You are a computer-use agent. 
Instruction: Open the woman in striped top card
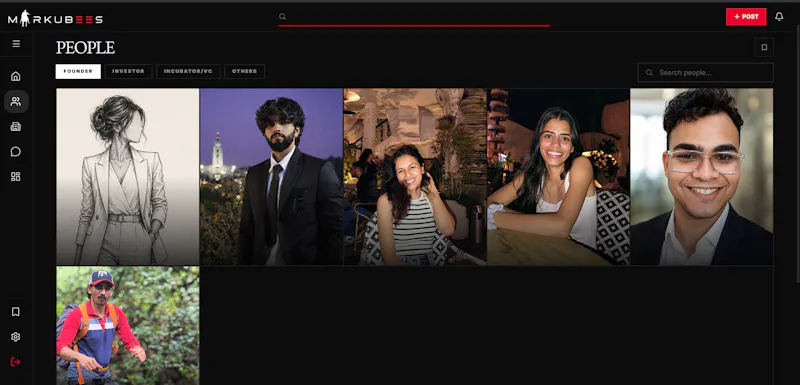415,176
